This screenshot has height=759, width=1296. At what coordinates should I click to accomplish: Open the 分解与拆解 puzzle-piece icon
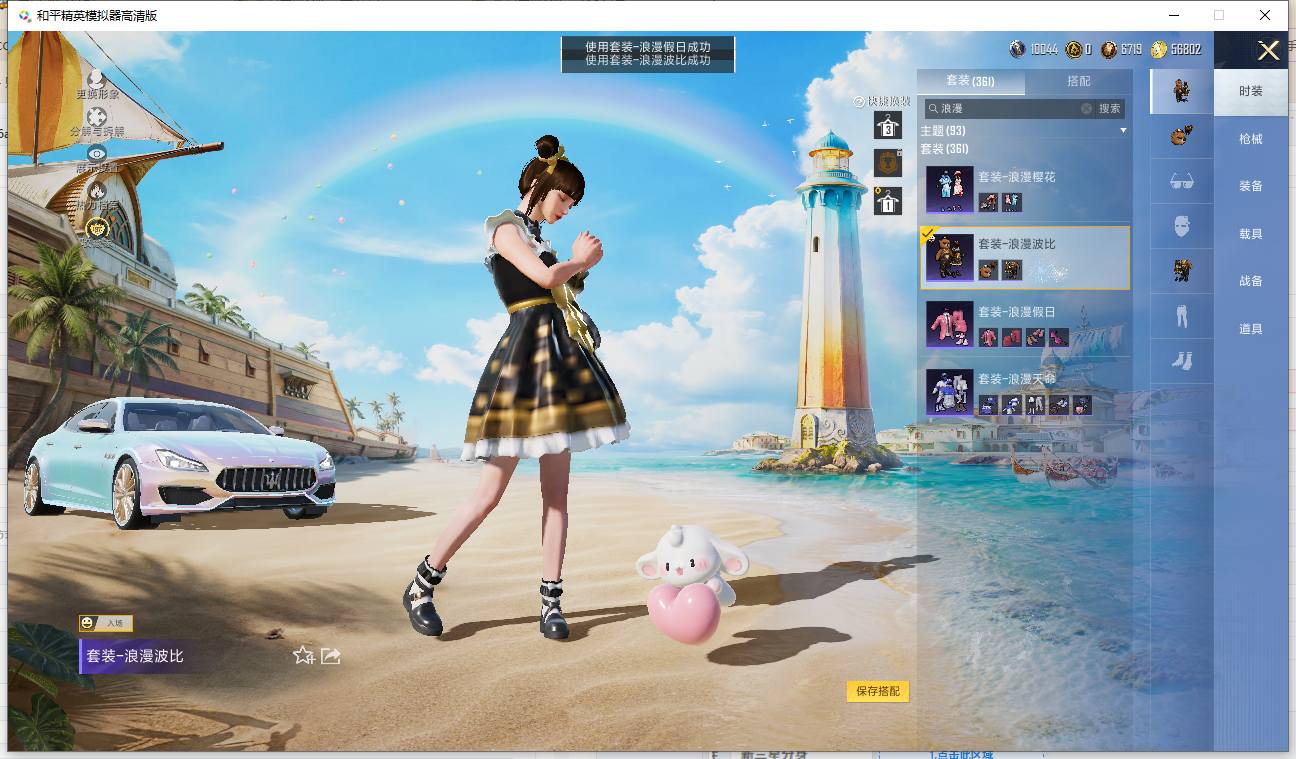pyautogui.click(x=97, y=117)
